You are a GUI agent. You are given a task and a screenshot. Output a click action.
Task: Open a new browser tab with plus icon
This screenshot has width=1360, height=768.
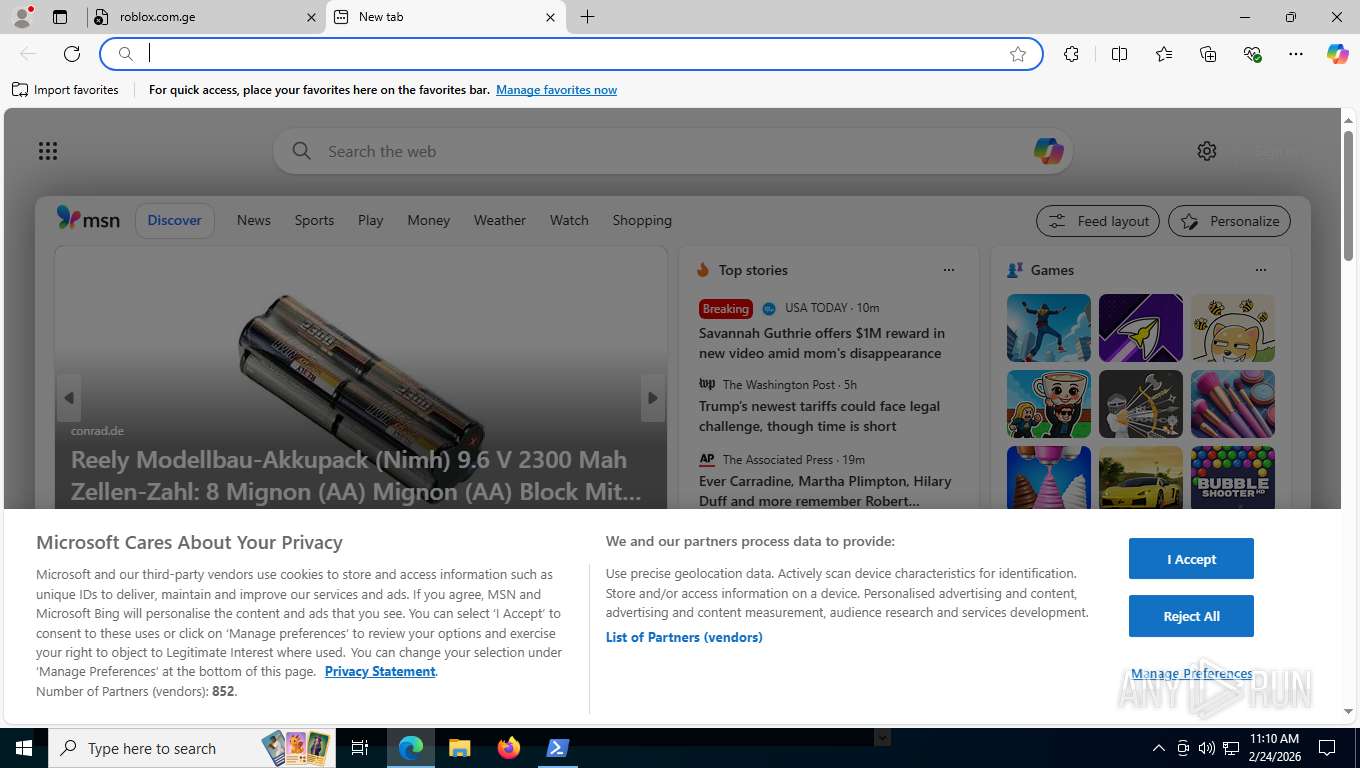587,17
